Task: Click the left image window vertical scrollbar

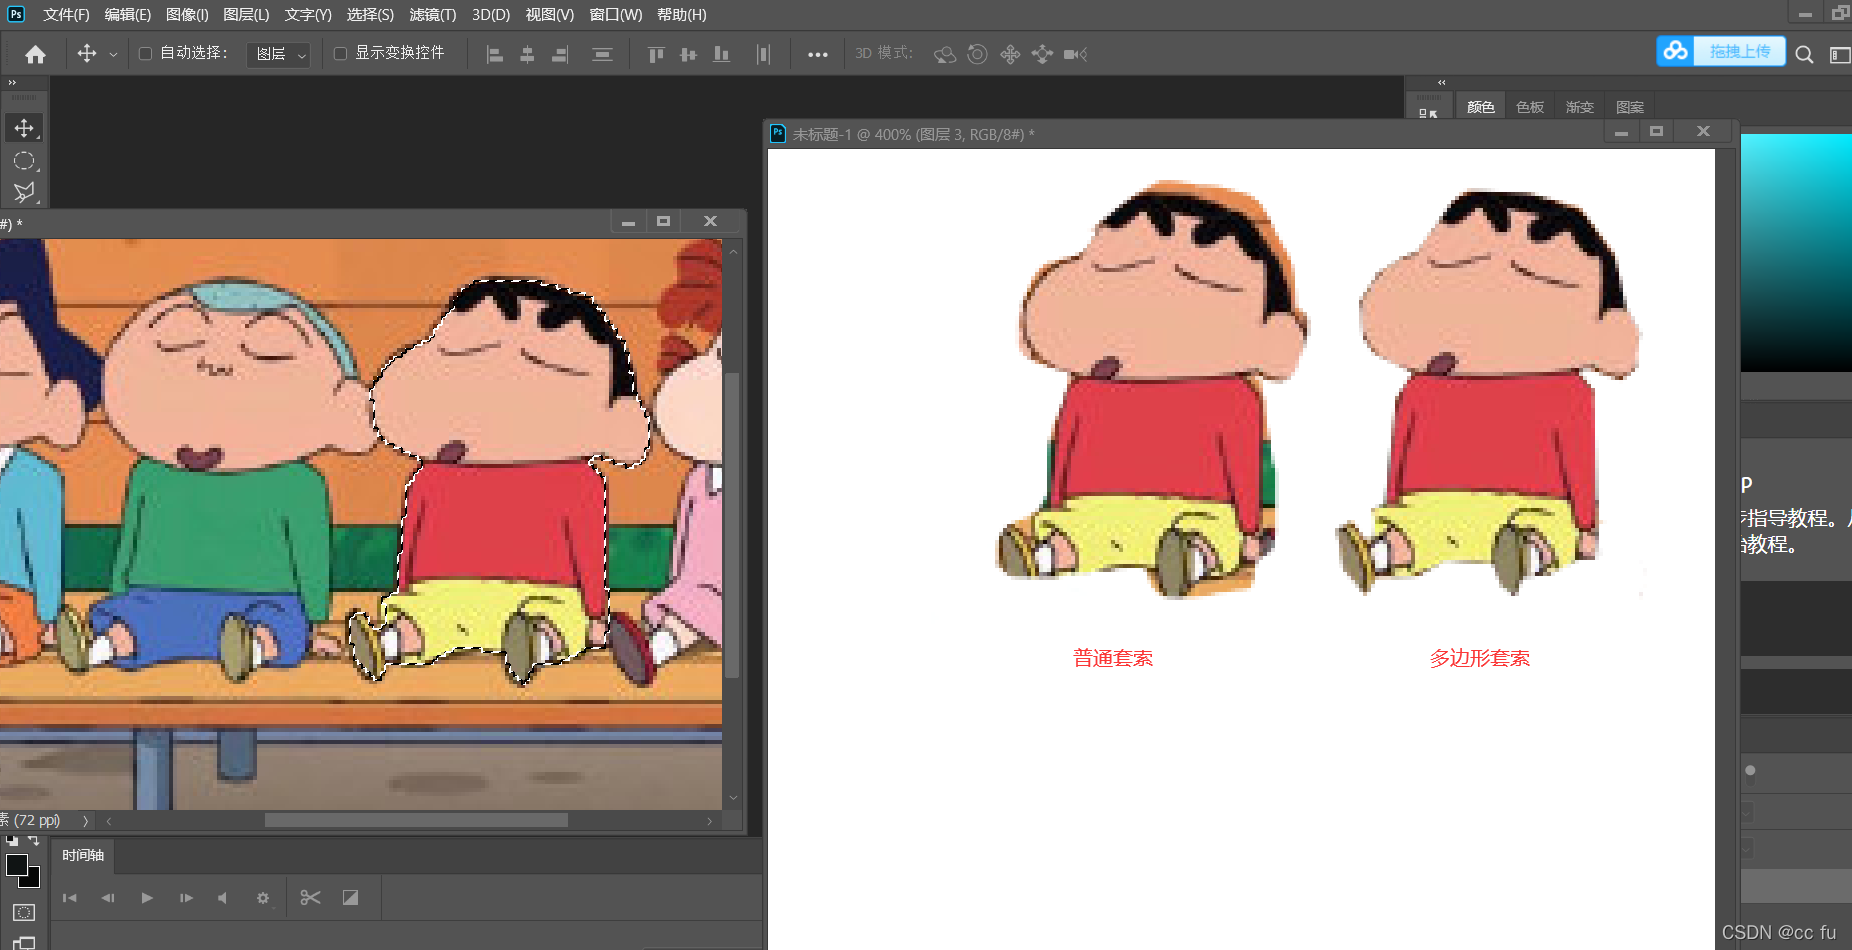Action: tap(732, 526)
